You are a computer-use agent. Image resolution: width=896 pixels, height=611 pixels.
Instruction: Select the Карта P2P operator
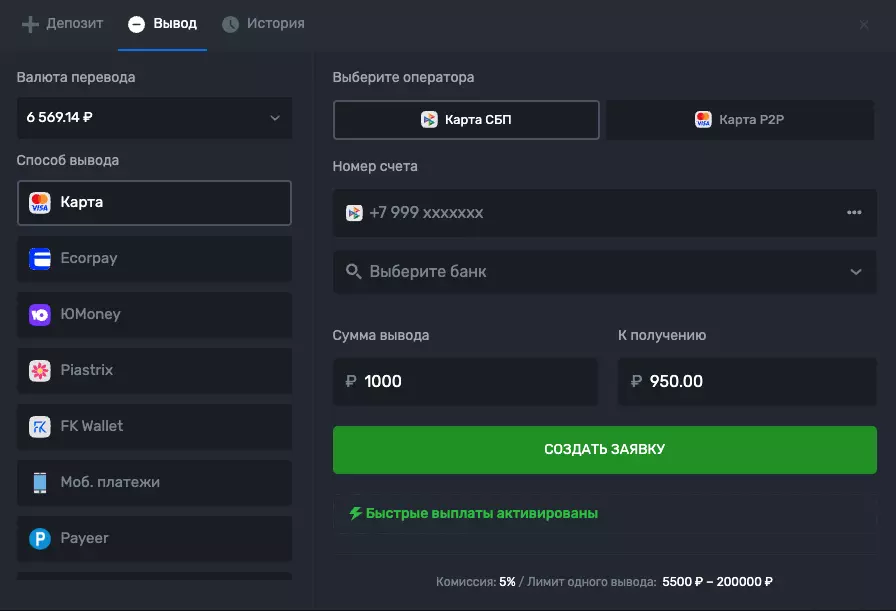click(x=740, y=119)
